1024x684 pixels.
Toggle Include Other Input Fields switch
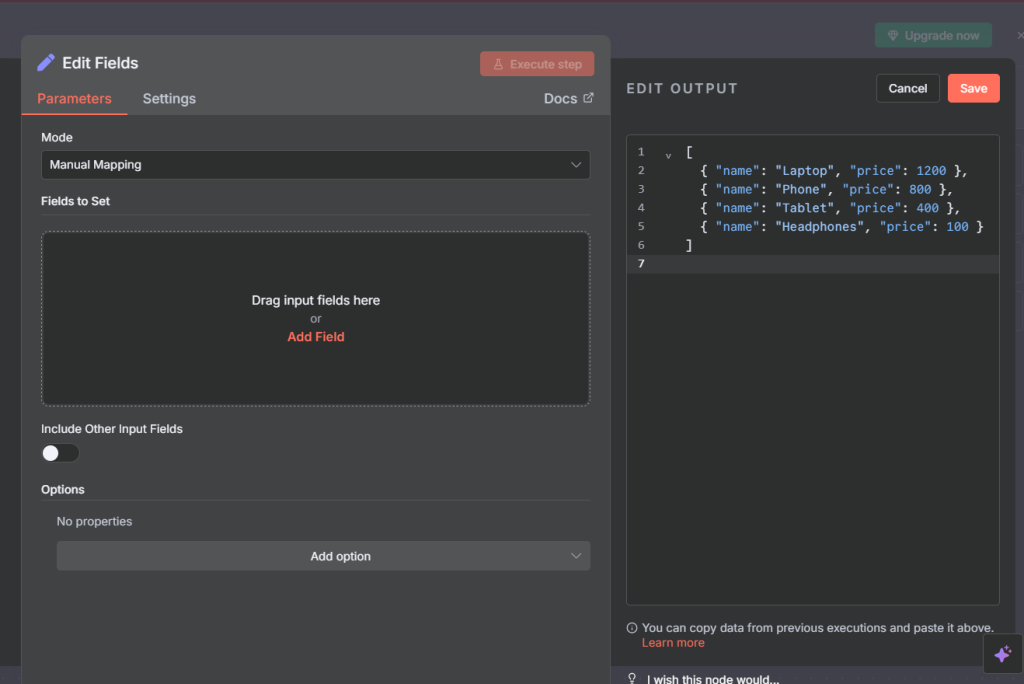click(x=60, y=453)
